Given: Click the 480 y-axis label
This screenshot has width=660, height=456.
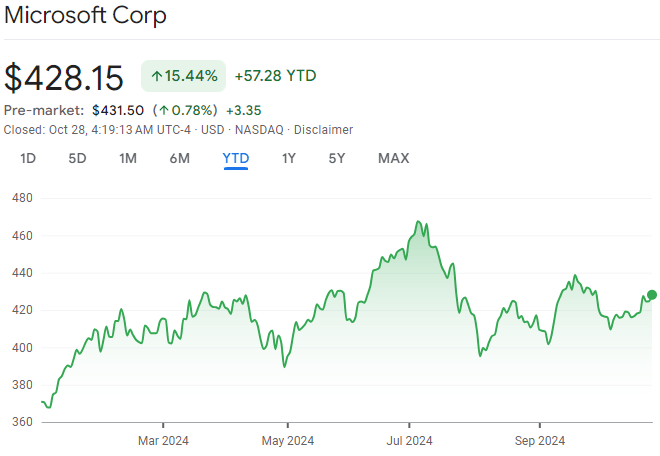Looking at the screenshot, I should pos(22,198).
